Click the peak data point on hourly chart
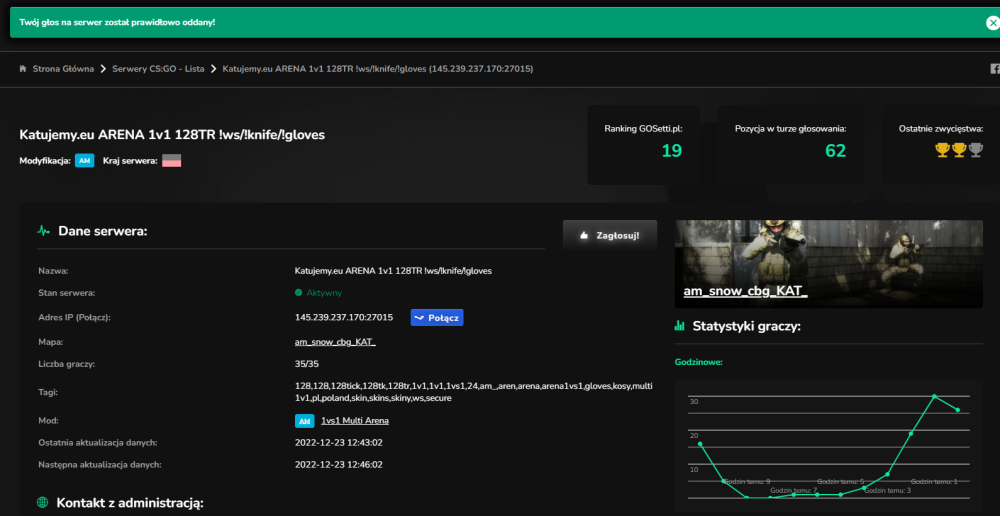This screenshot has height=516, width=1000. pyautogui.click(x=934, y=396)
